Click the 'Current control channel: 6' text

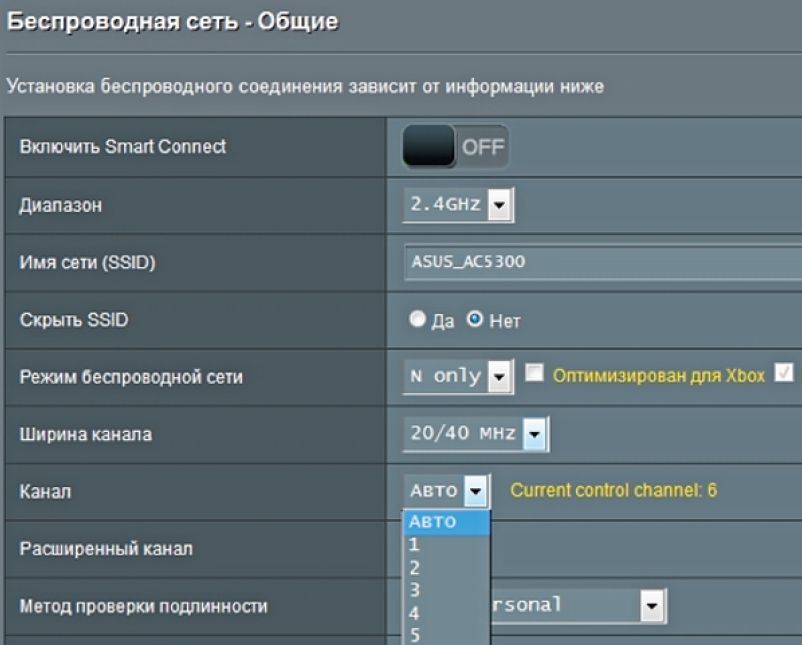(613, 491)
